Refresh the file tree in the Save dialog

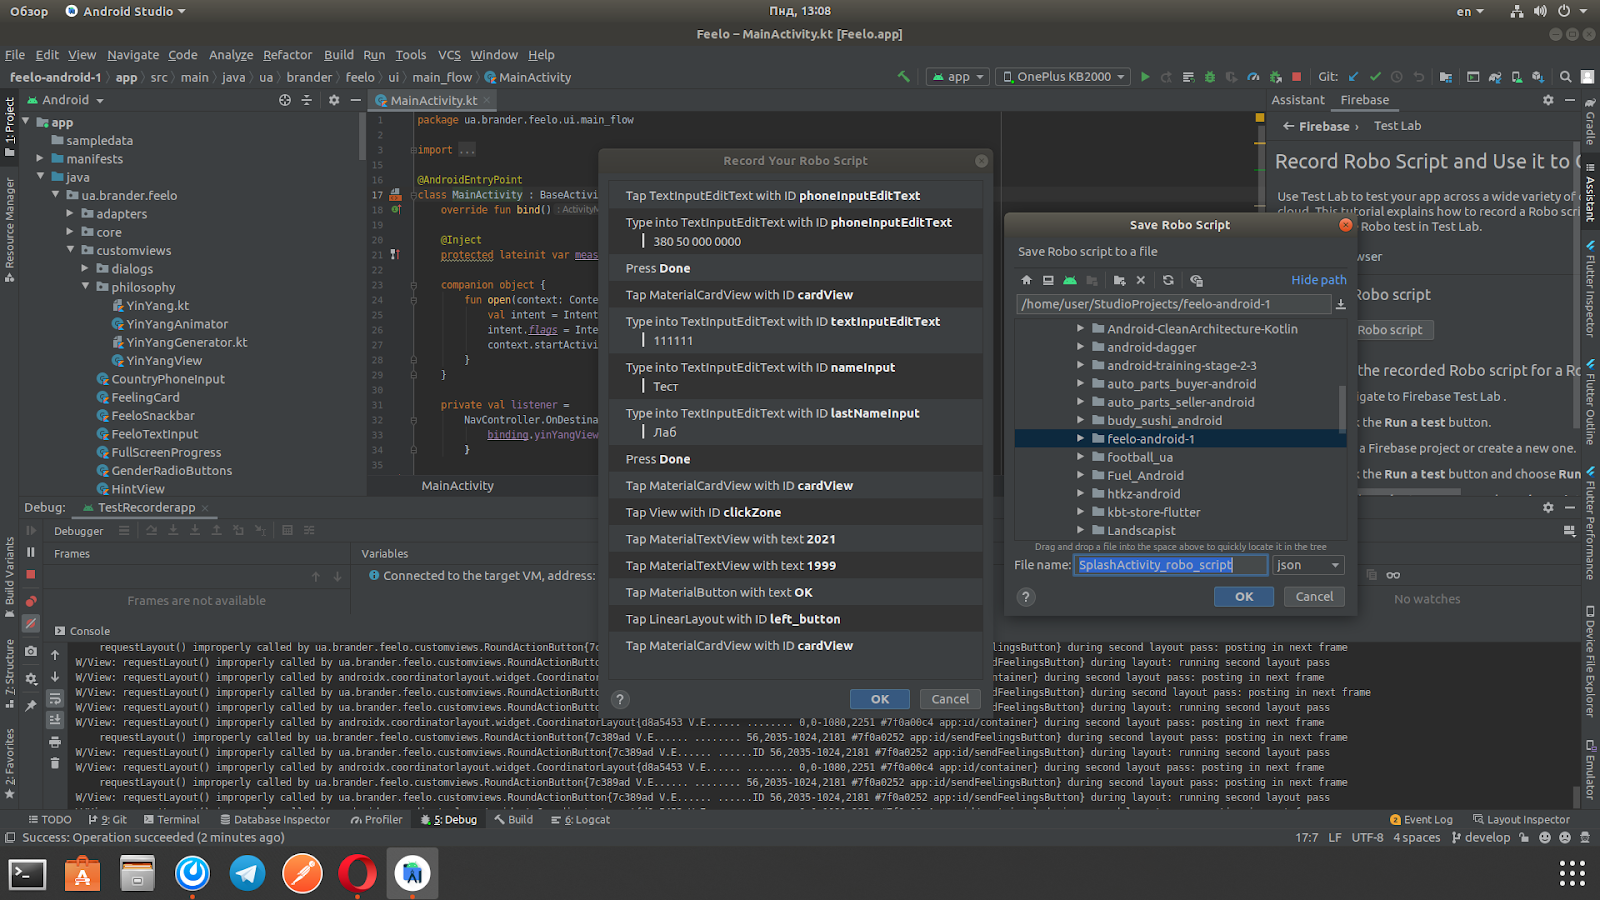pos(1168,281)
